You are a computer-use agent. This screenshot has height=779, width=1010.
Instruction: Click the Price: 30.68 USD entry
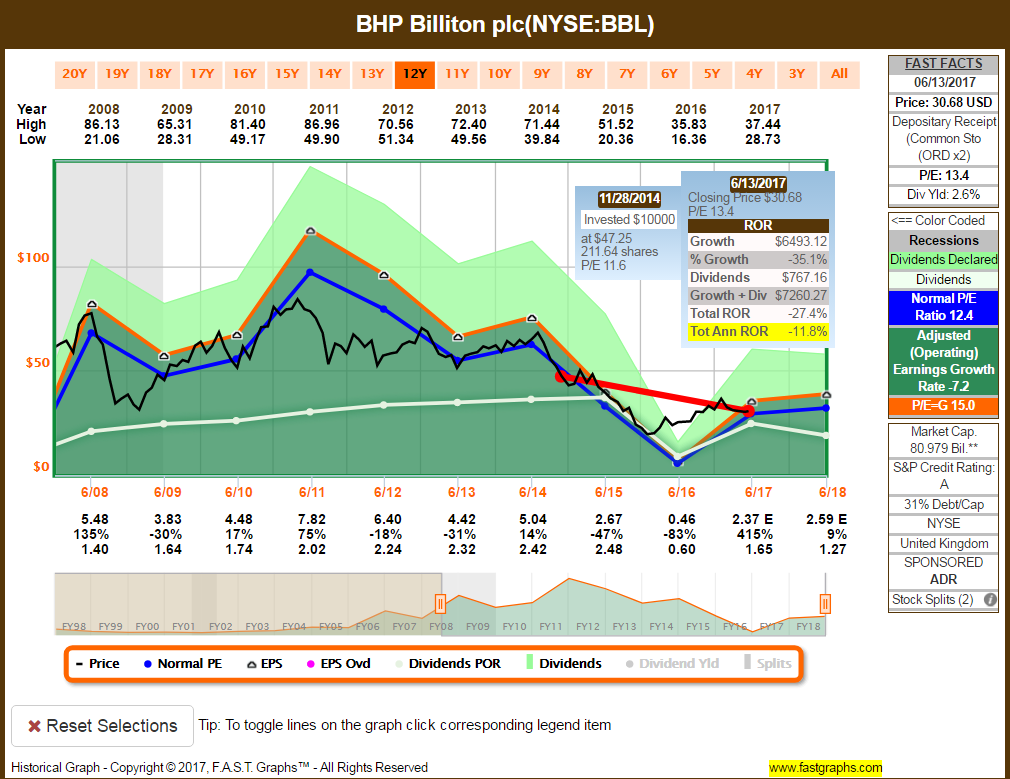[x=944, y=102]
